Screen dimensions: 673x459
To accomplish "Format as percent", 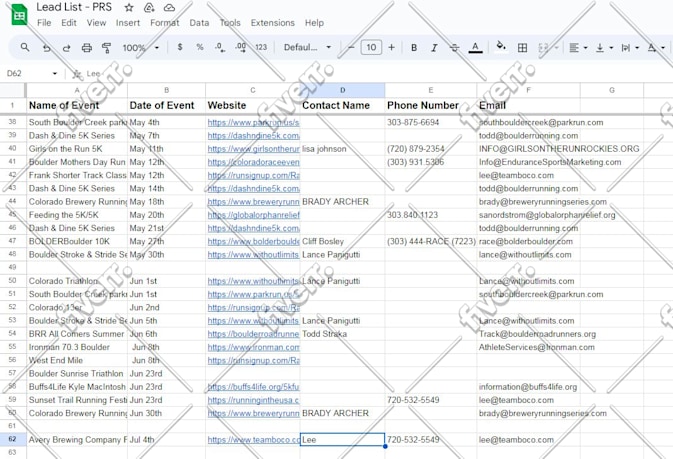I will point(200,47).
